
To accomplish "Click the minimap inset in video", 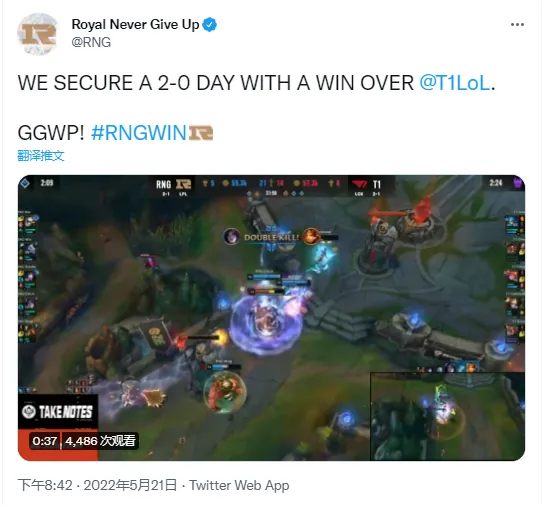I will (x=447, y=416).
